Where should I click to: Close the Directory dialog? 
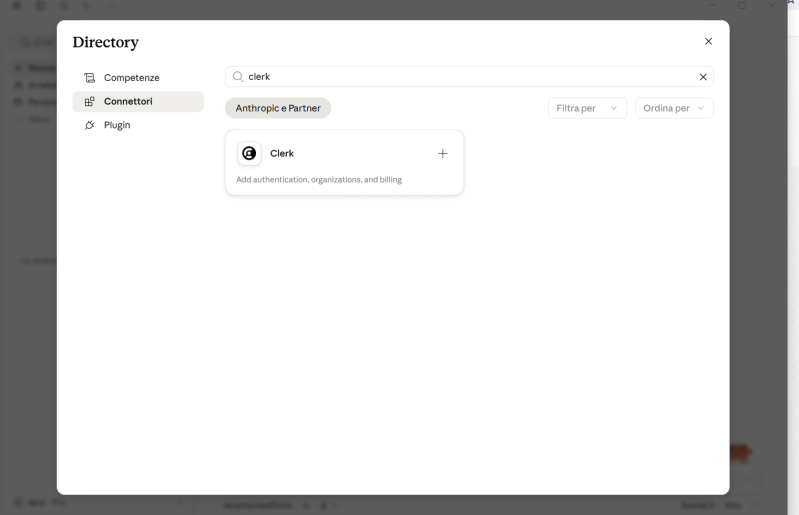[708, 41]
